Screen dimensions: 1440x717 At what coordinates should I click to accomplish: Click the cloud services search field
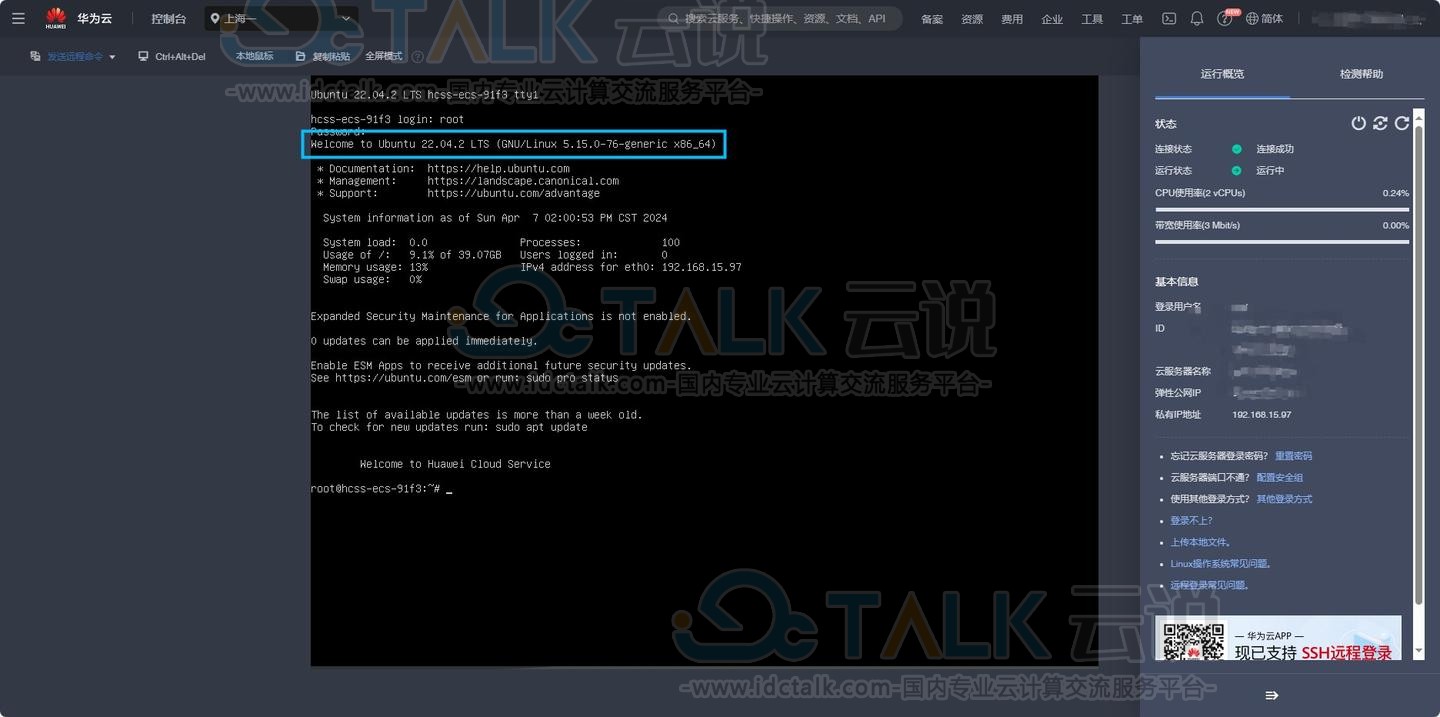pyautogui.click(x=780, y=18)
